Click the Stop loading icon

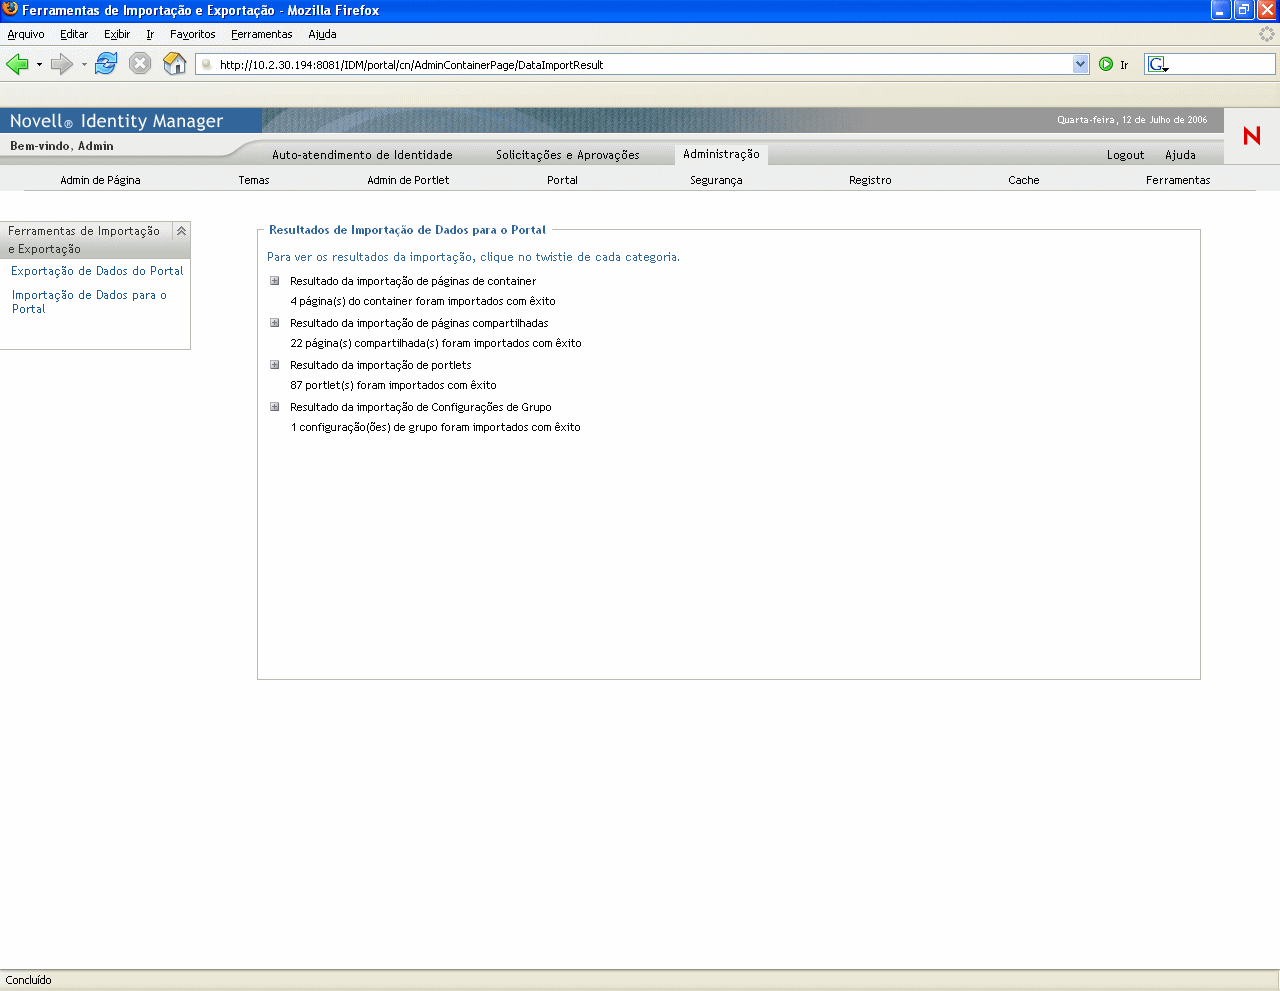140,64
